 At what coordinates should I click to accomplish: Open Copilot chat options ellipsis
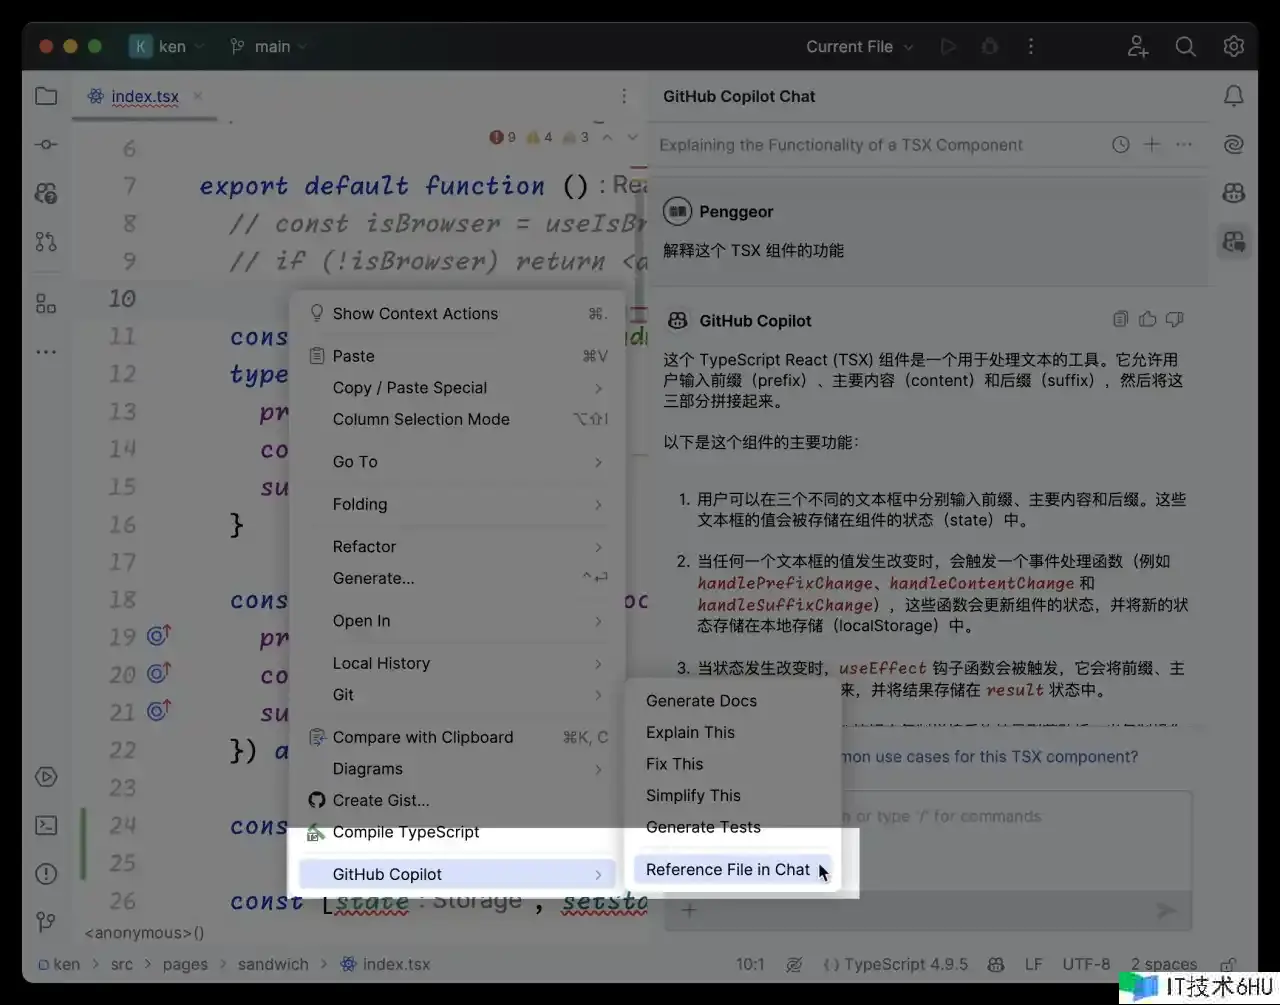point(1184,145)
